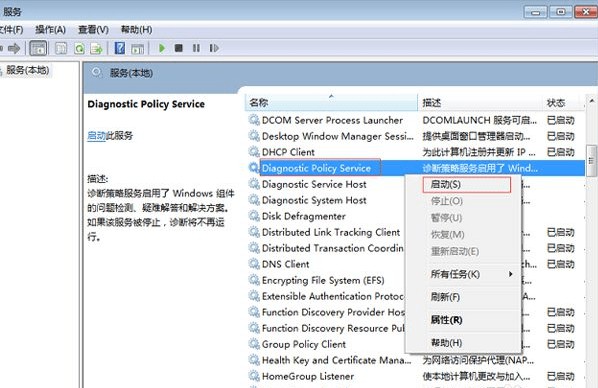
Task: Click the forward arrow toolbar icon
Action: click(14, 48)
